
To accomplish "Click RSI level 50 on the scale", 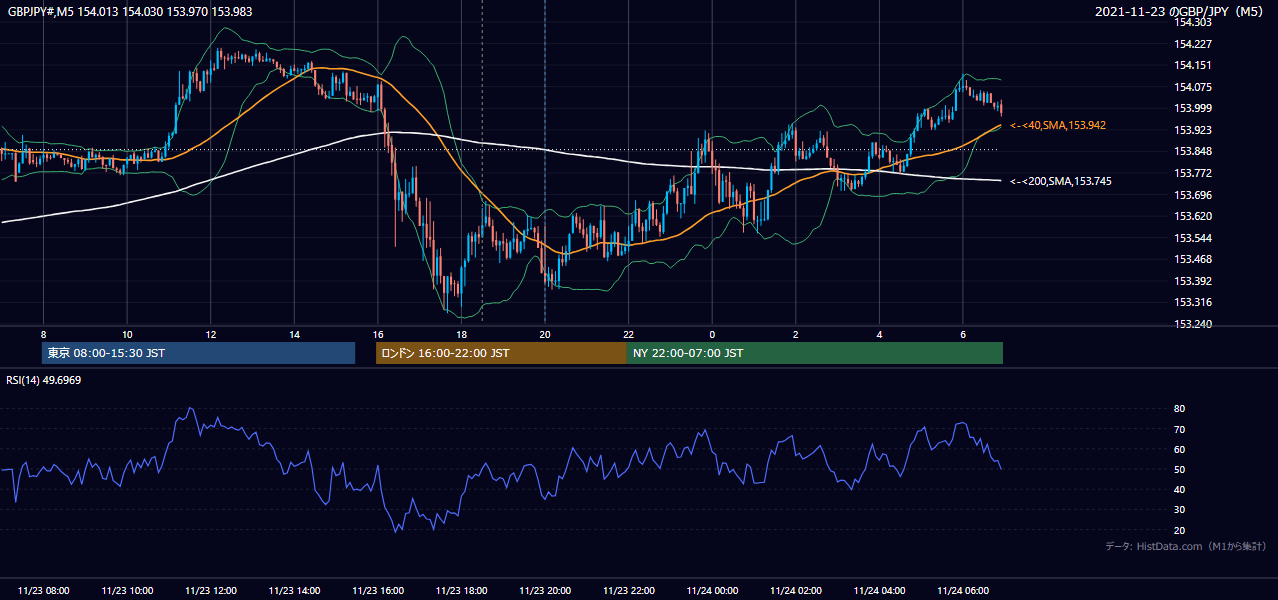I will coord(1179,469).
